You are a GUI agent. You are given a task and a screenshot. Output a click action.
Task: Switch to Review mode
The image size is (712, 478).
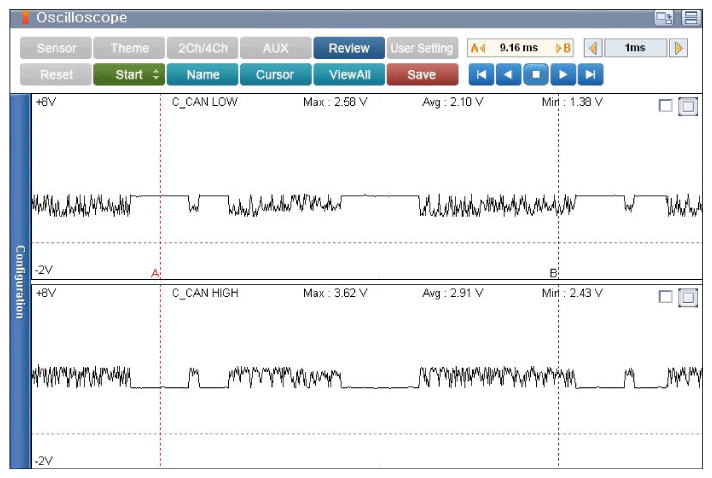tap(348, 48)
